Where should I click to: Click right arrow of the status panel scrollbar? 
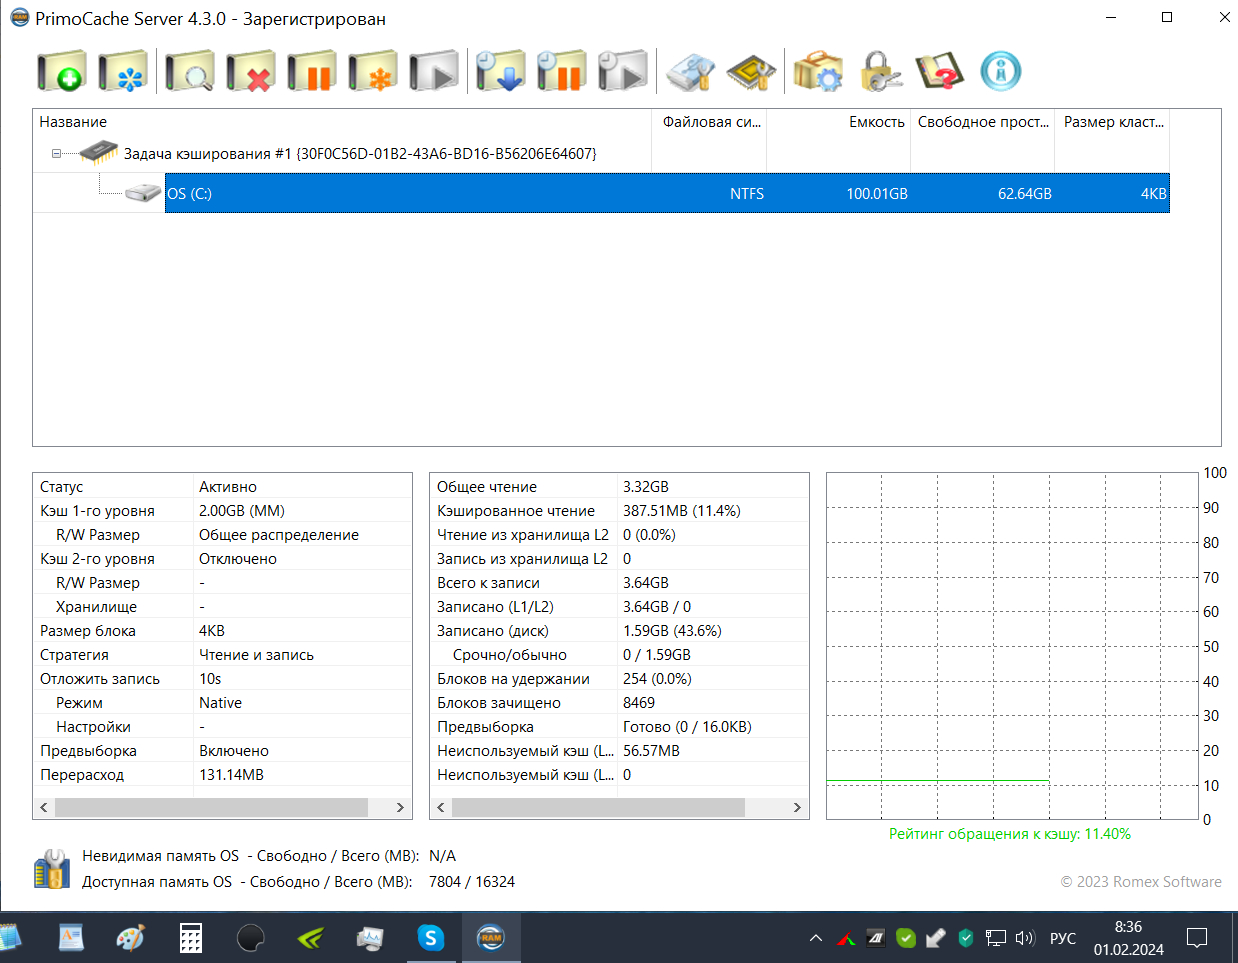point(400,807)
